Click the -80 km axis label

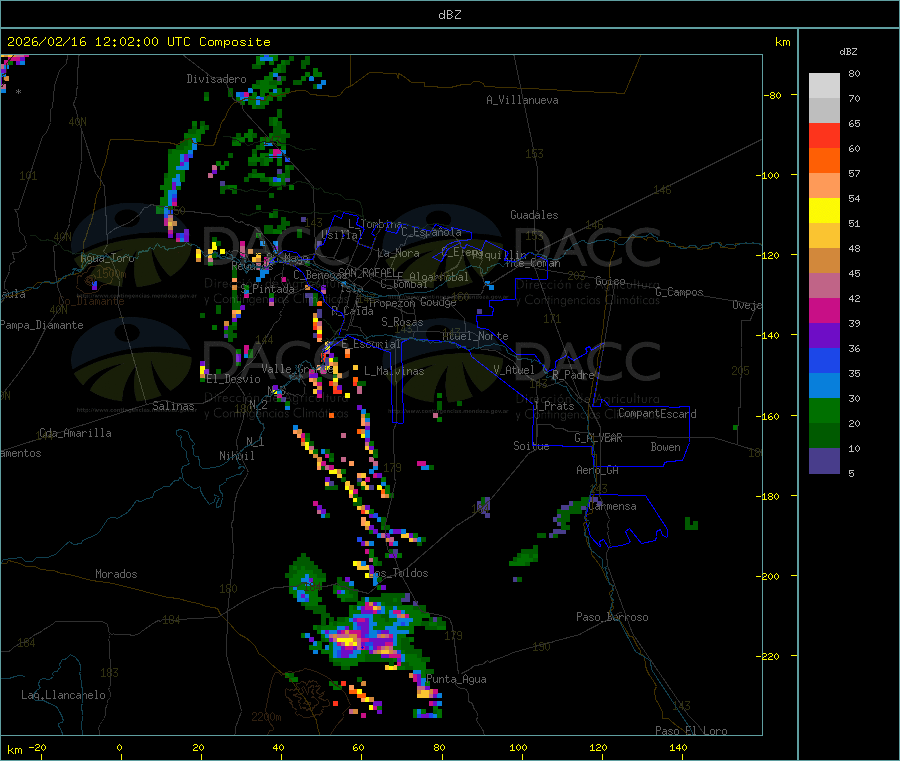(773, 95)
